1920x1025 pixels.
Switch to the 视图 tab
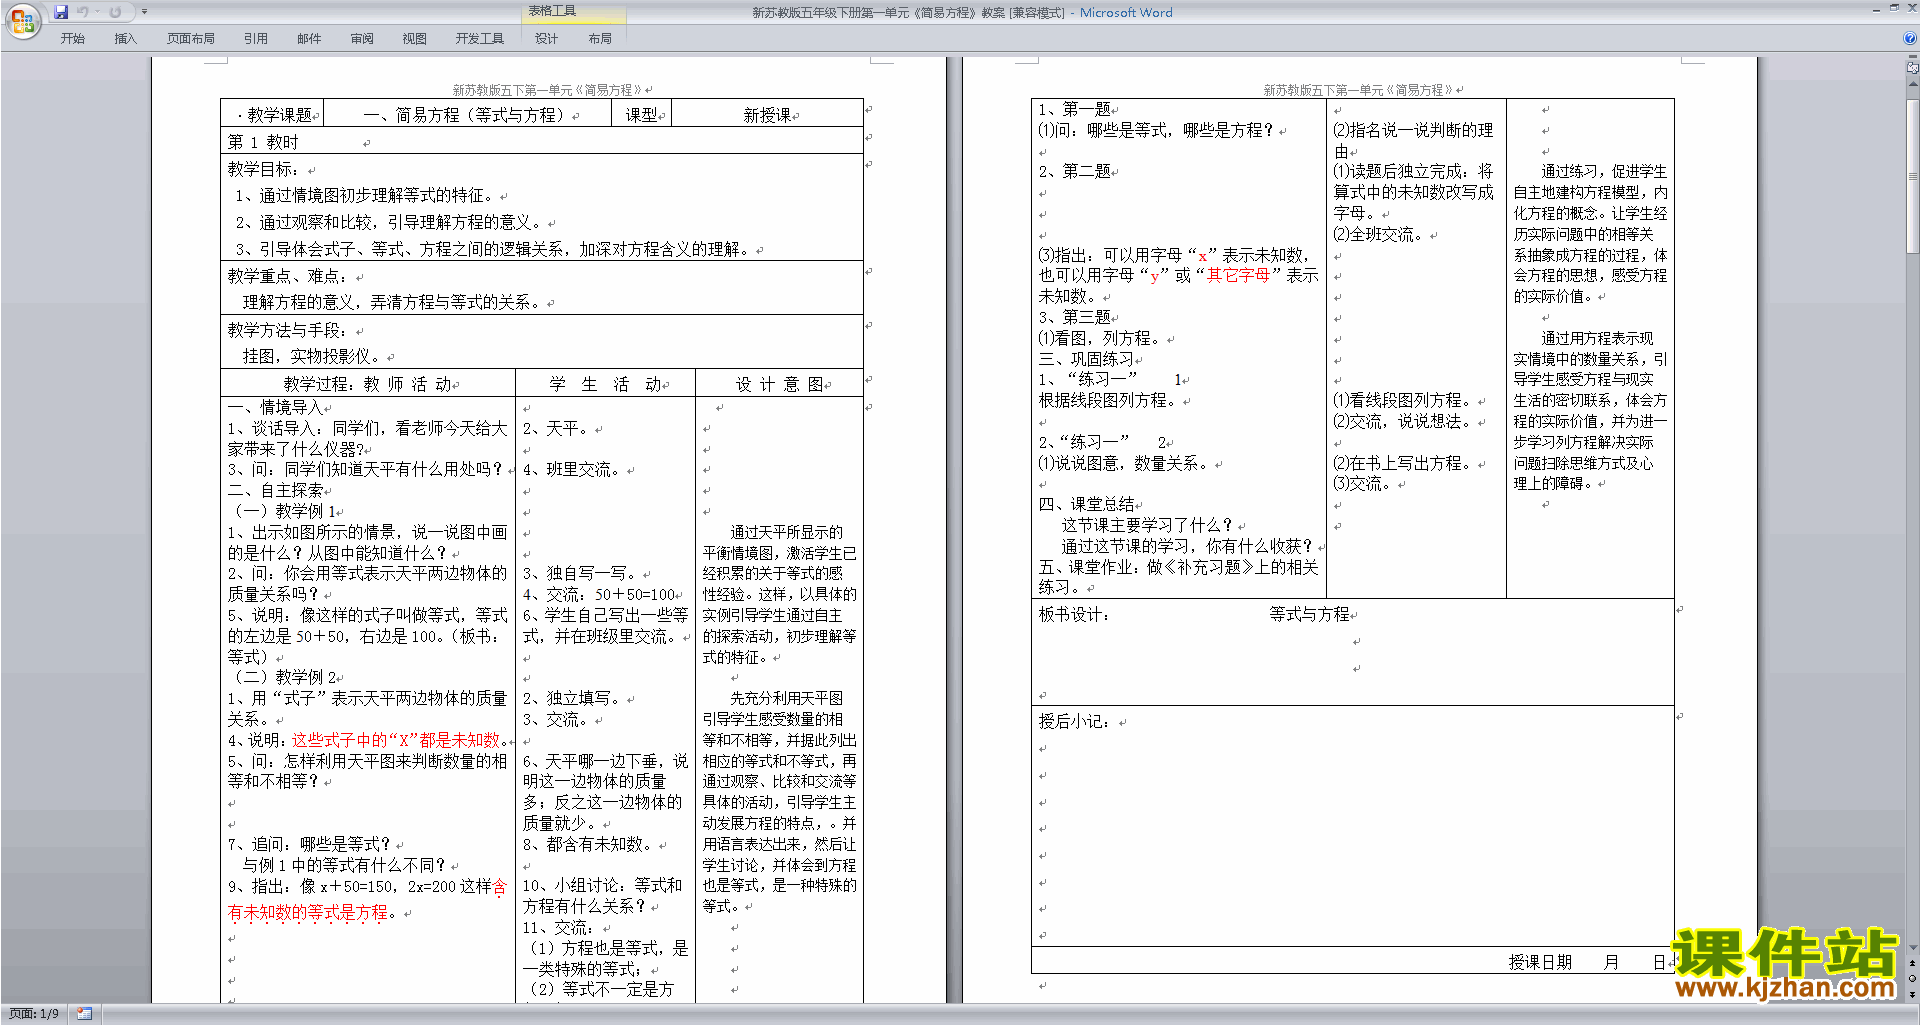coord(414,38)
